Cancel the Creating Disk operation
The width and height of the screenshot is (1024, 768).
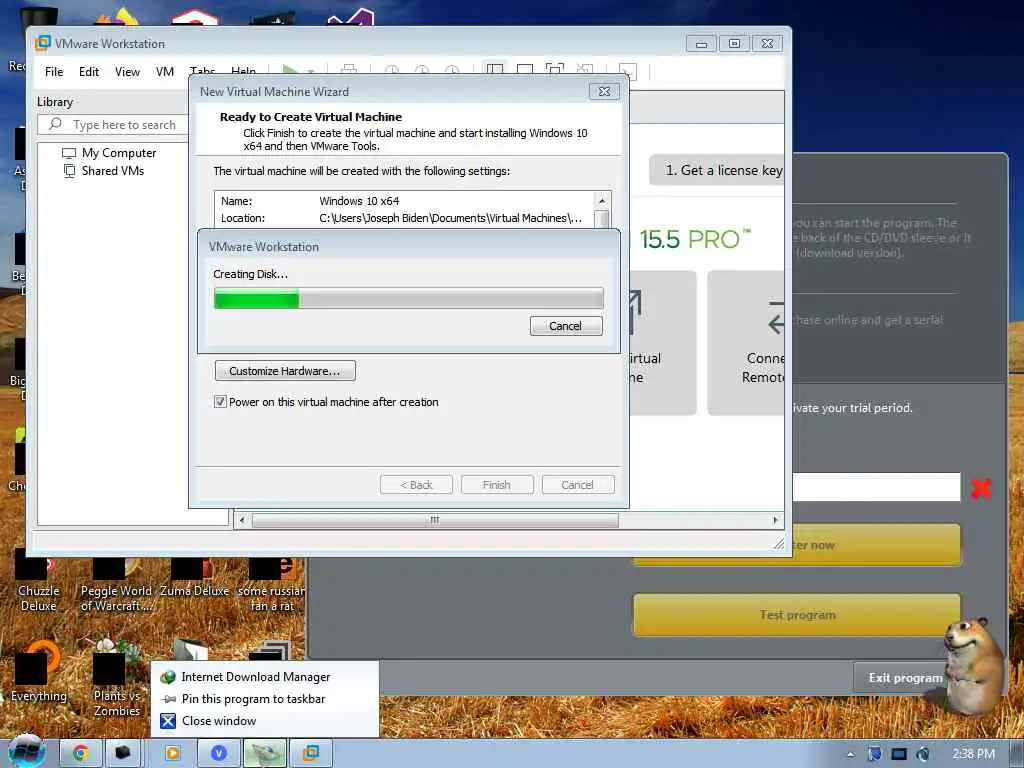pos(566,326)
